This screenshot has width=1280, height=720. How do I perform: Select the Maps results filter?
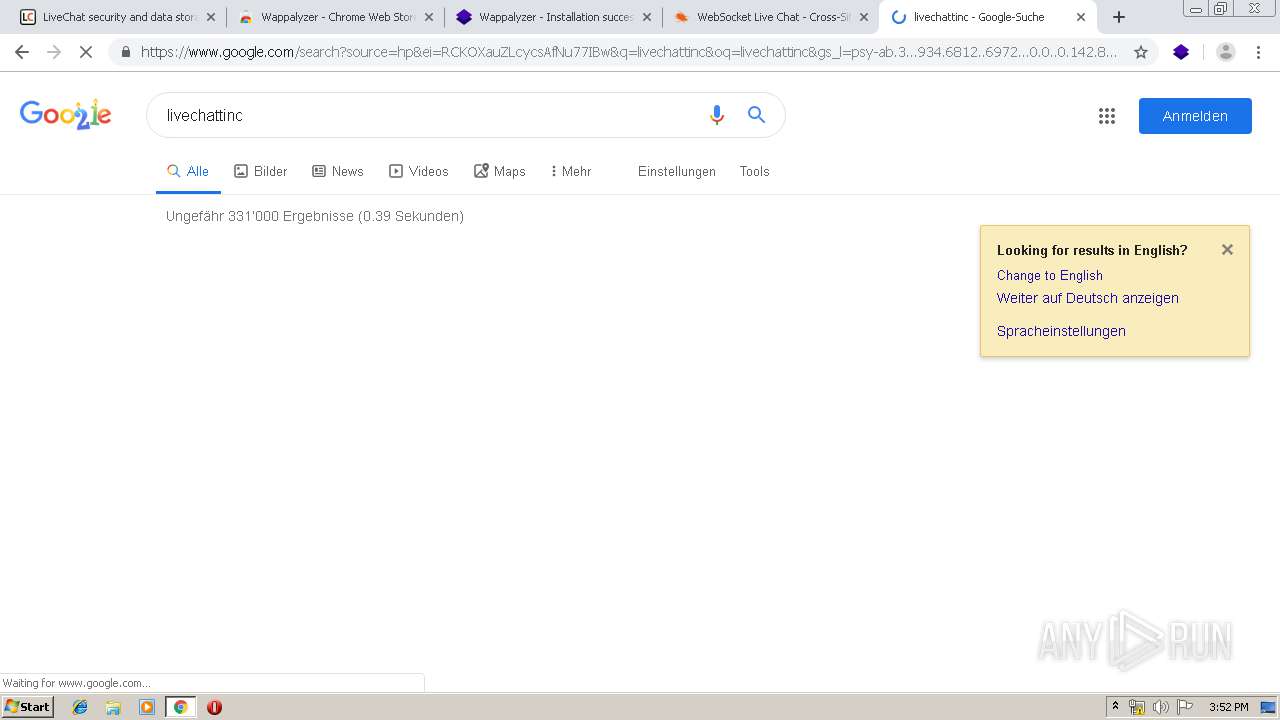point(500,171)
